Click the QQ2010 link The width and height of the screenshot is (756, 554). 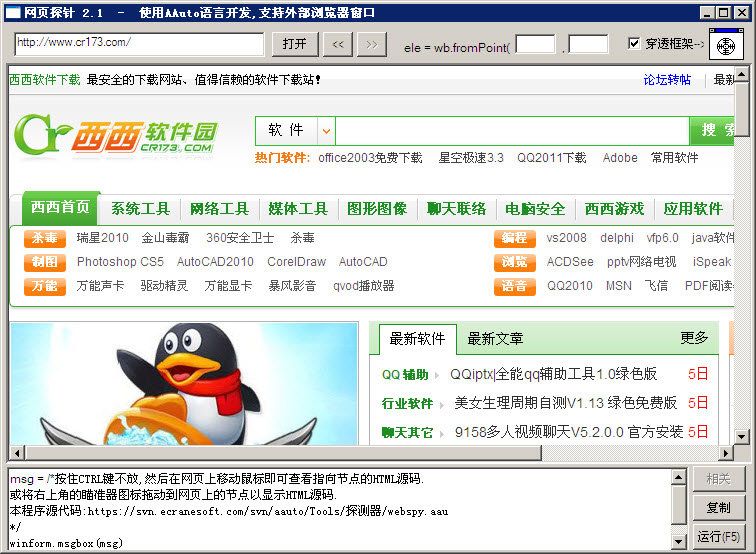pyautogui.click(x=569, y=286)
